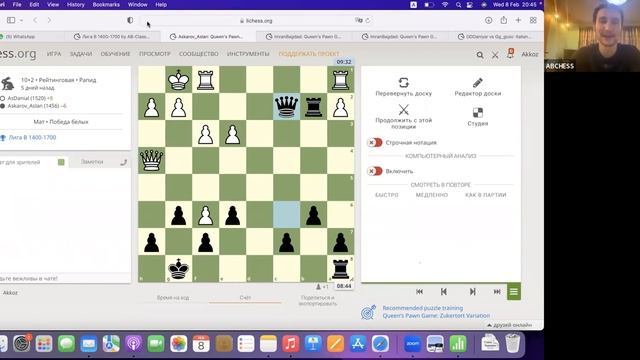
Task: Open Лига B 1400-1700 tournament link
Action: pyautogui.click(x=32, y=138)
